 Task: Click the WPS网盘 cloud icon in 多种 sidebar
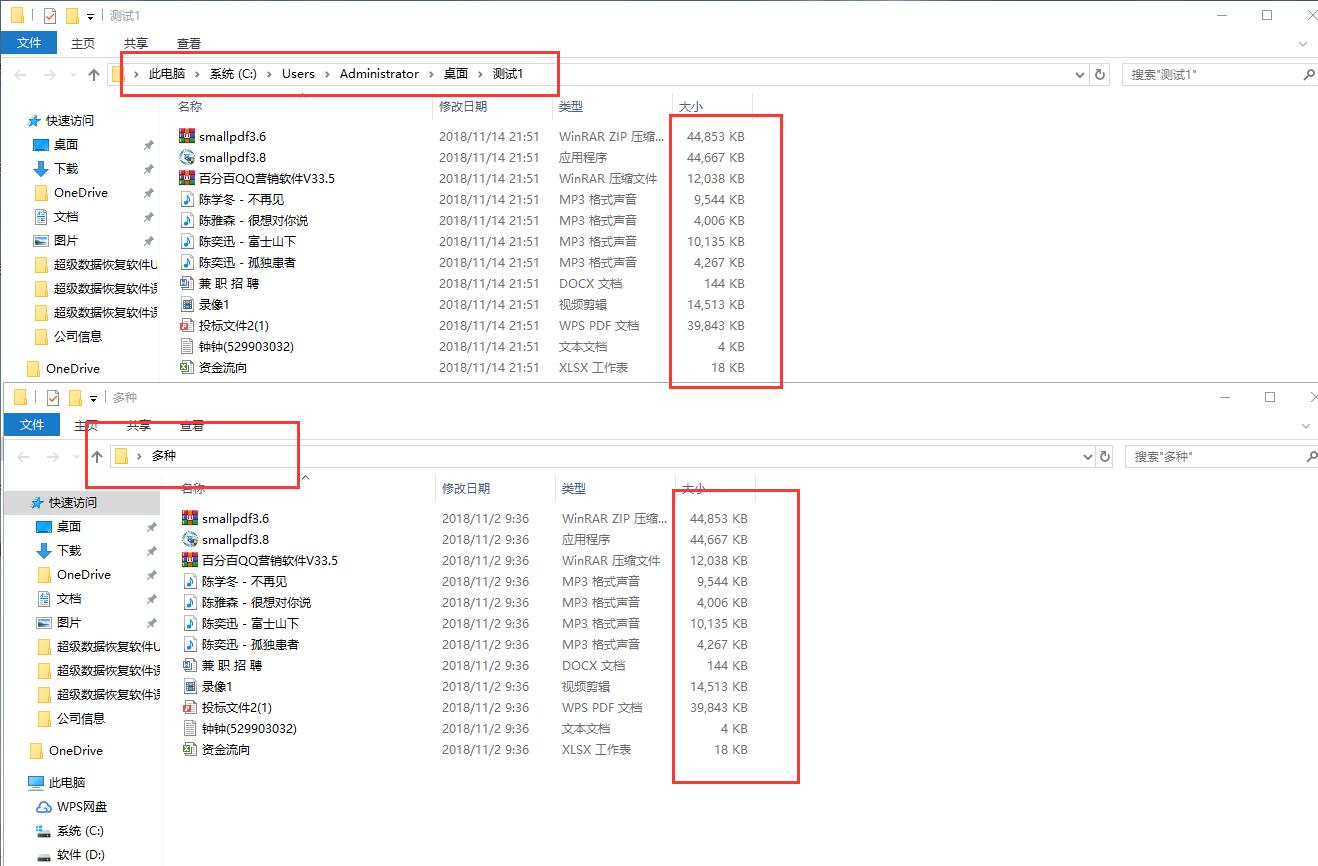pyautogui.click(x=43, y=806)
